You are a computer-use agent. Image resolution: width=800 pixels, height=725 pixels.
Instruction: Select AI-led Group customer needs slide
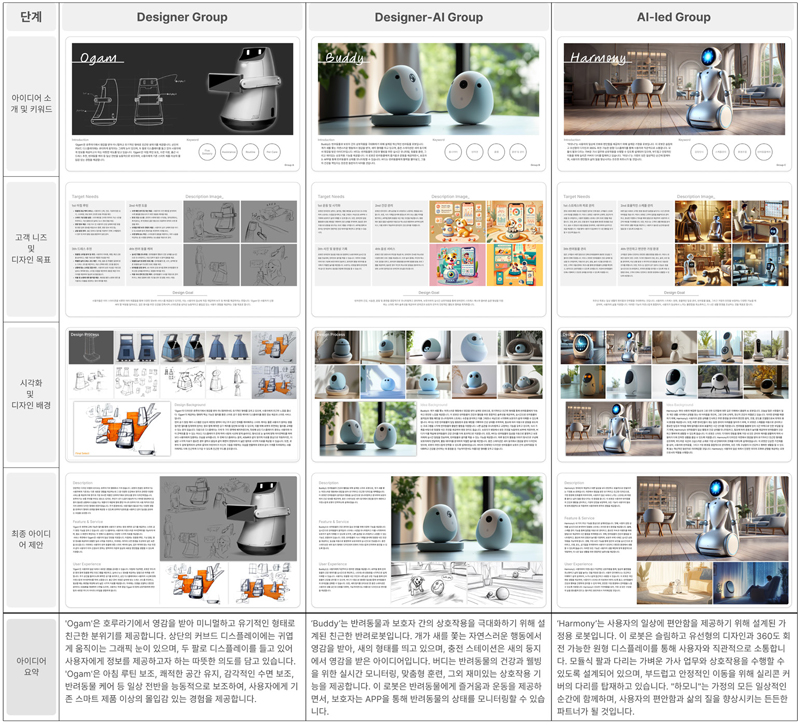(675, 248)
